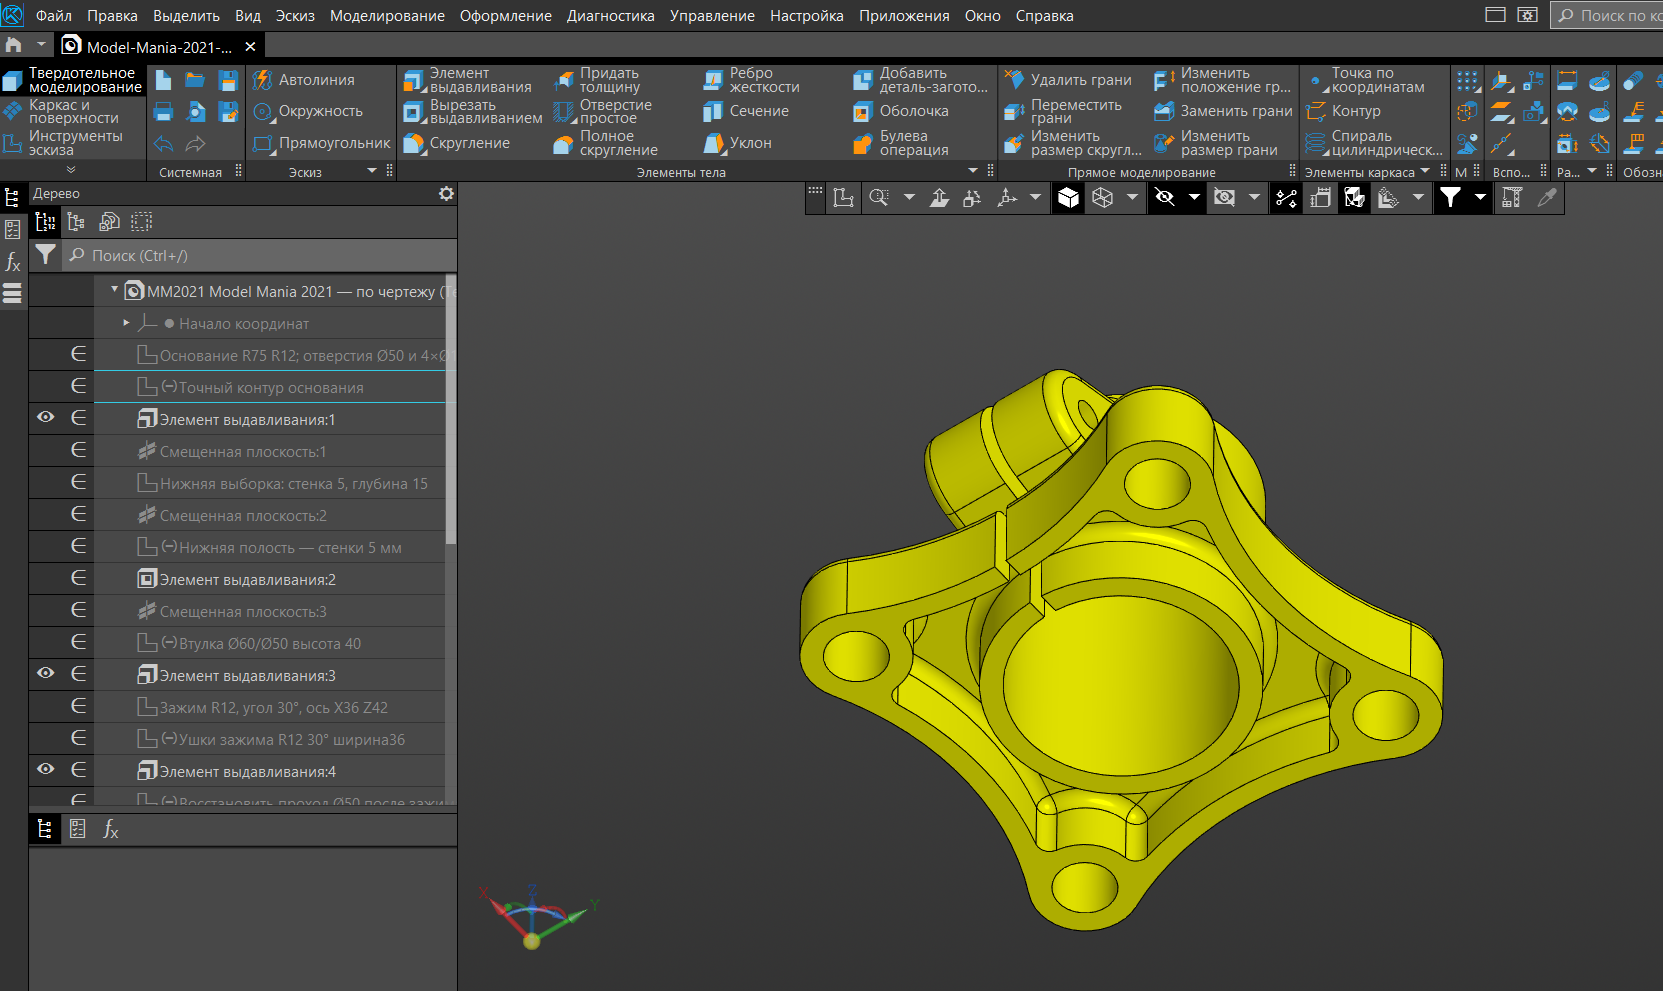The width and height of the screenshot is (1663, 991).
Task: Click the Ребро жесткости command button
Action: 753,80
